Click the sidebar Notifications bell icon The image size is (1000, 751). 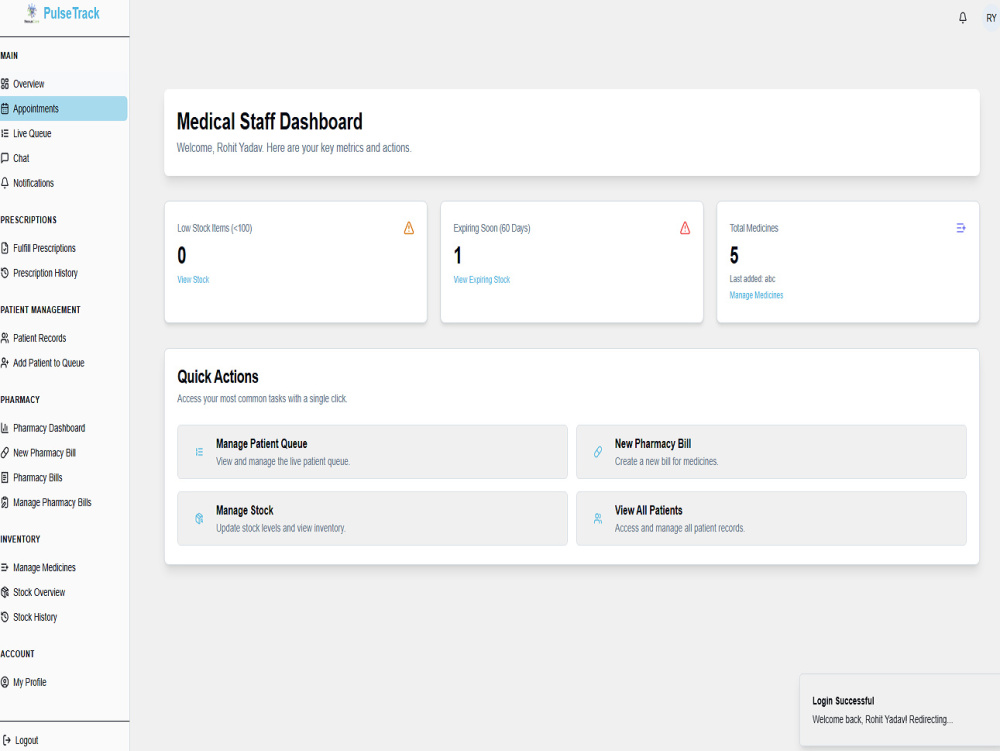[5, 183]
